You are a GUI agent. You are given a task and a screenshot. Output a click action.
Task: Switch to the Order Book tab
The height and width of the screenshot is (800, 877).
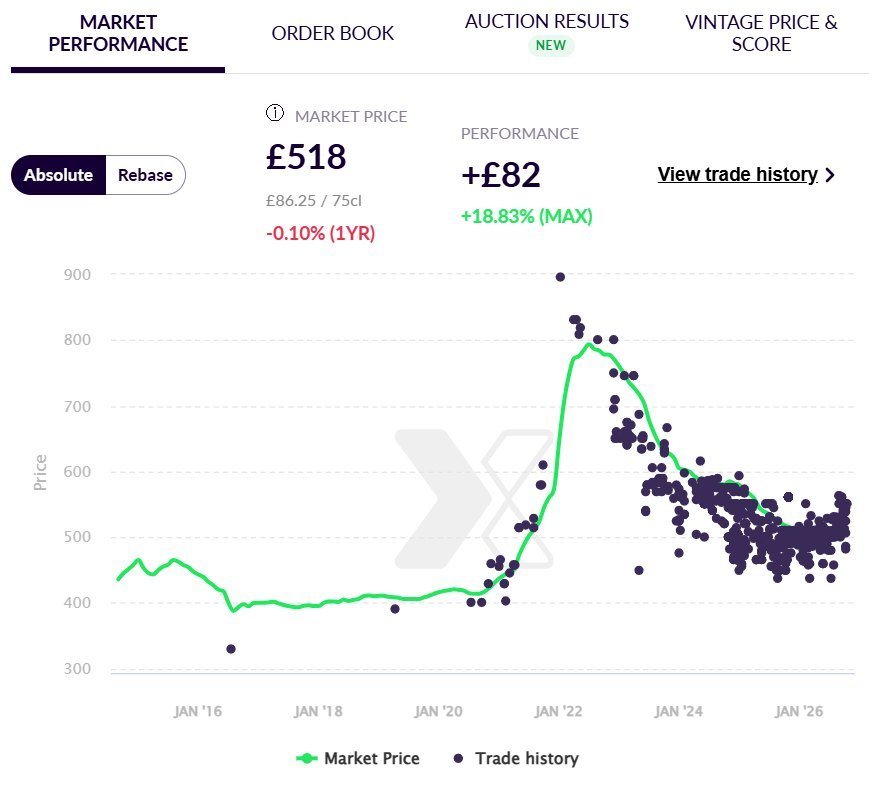click(333, 34)
